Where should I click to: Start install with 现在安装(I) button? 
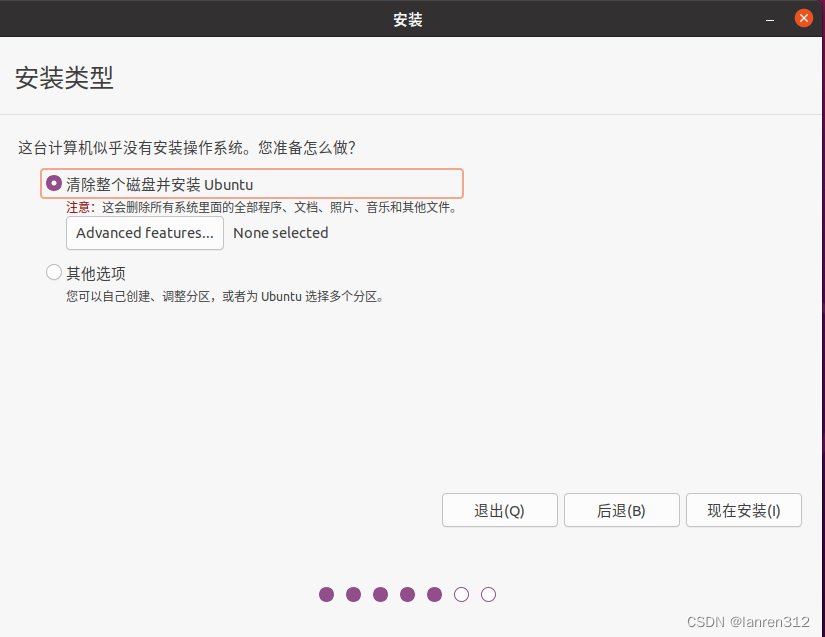pyautogui.click(x=743, y=510)
